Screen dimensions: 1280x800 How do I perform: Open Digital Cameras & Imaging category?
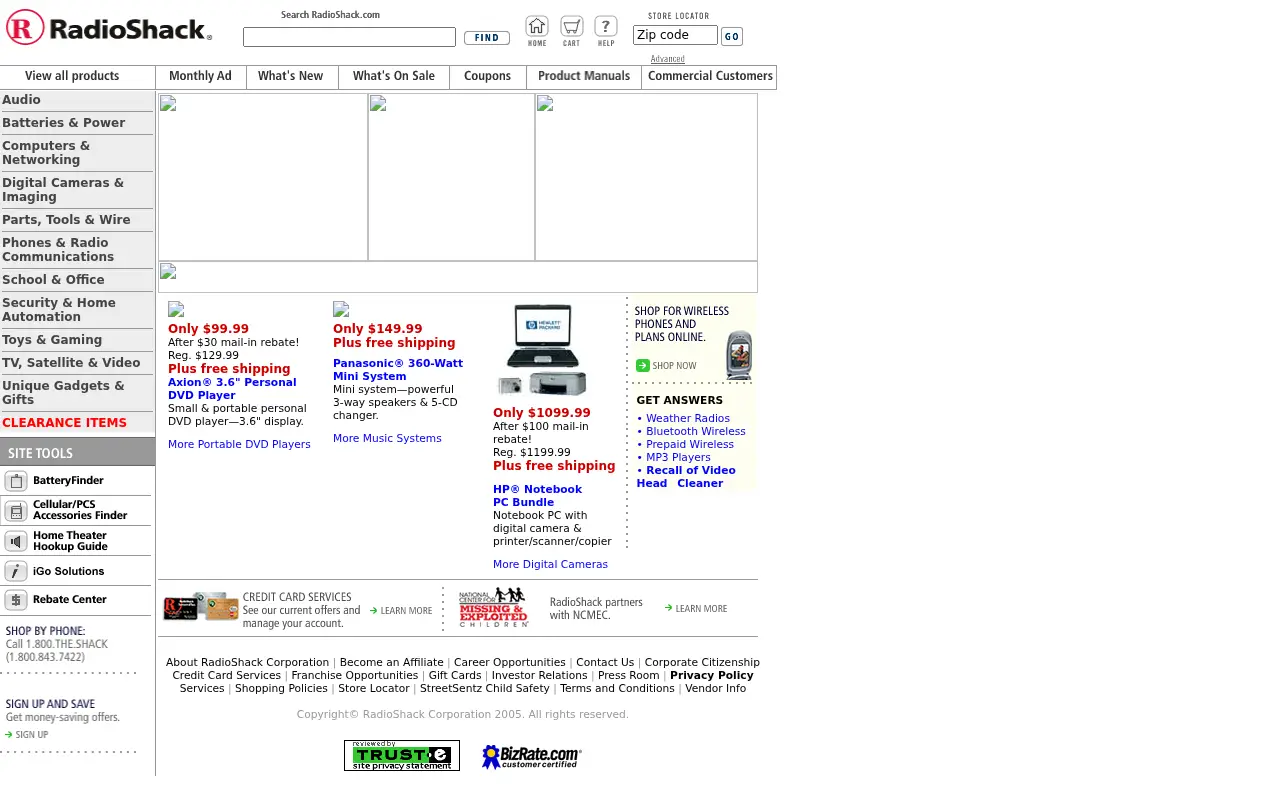click(x=63, y=190)
